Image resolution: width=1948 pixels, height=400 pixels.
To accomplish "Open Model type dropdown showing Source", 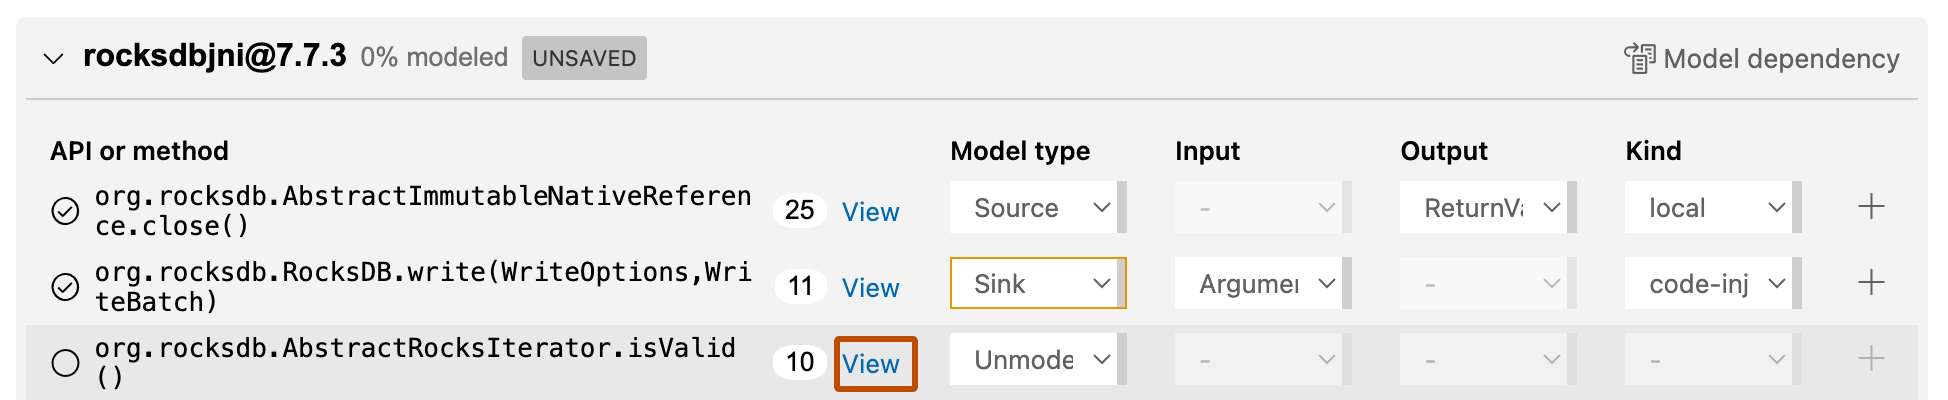I will tap(1036, 208).
